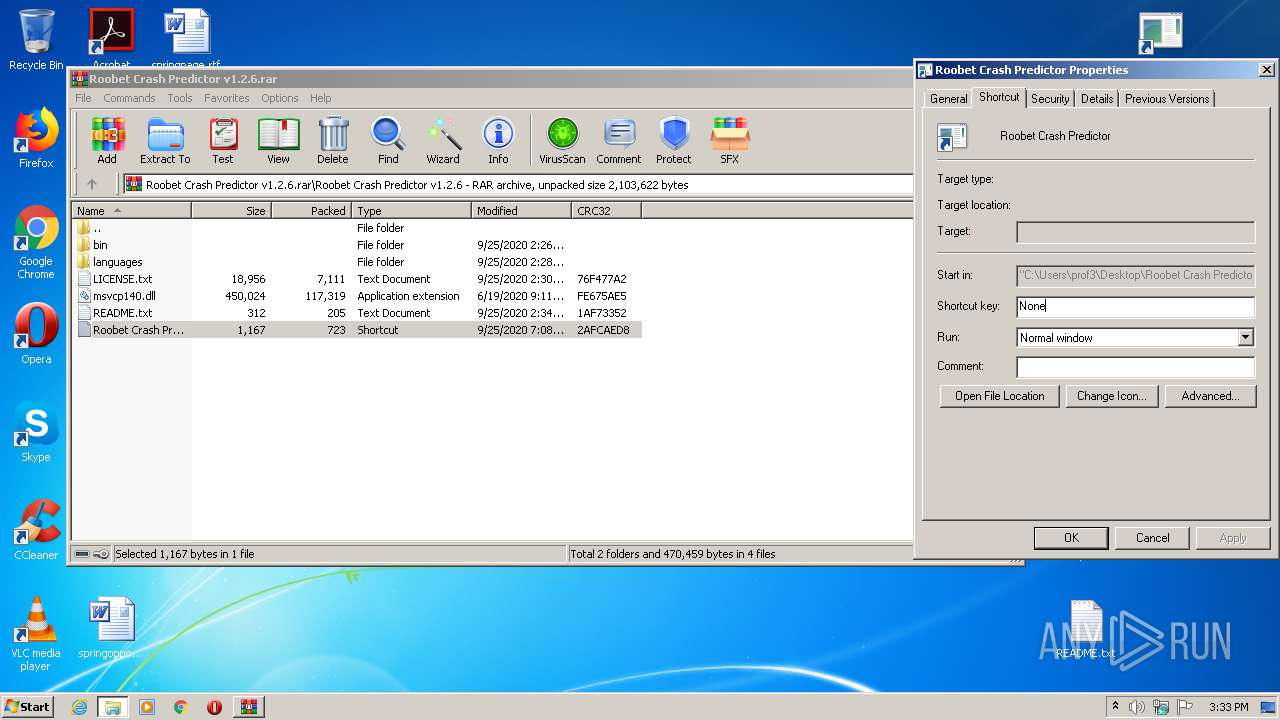Select the languages folder row
The height and width of the screenshot is (720, 1280).
[356, 262]
